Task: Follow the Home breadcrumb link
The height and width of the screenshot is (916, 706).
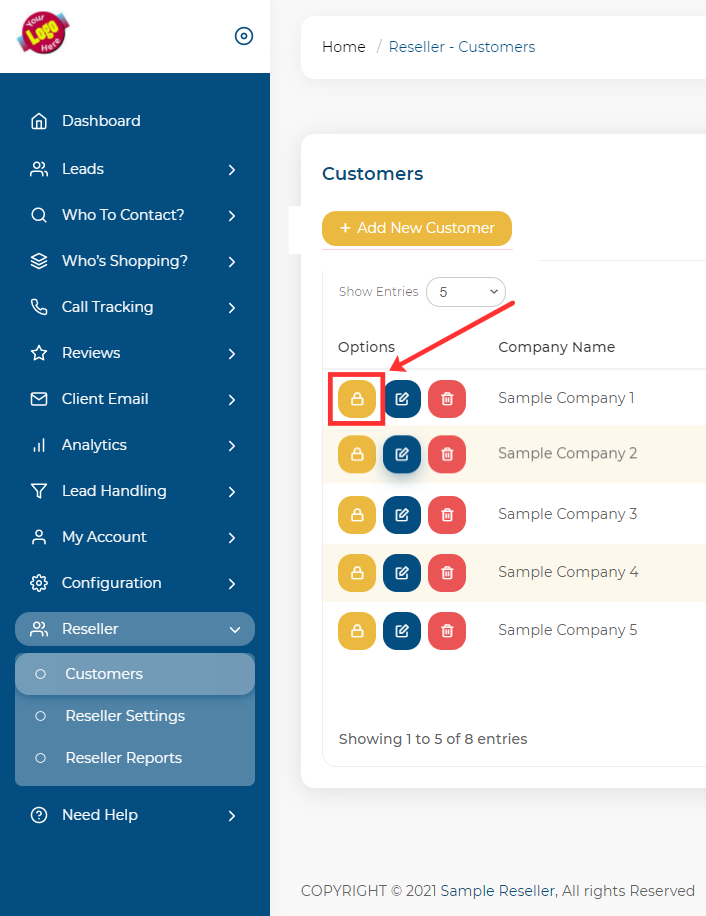Action: tap(343, 47)
